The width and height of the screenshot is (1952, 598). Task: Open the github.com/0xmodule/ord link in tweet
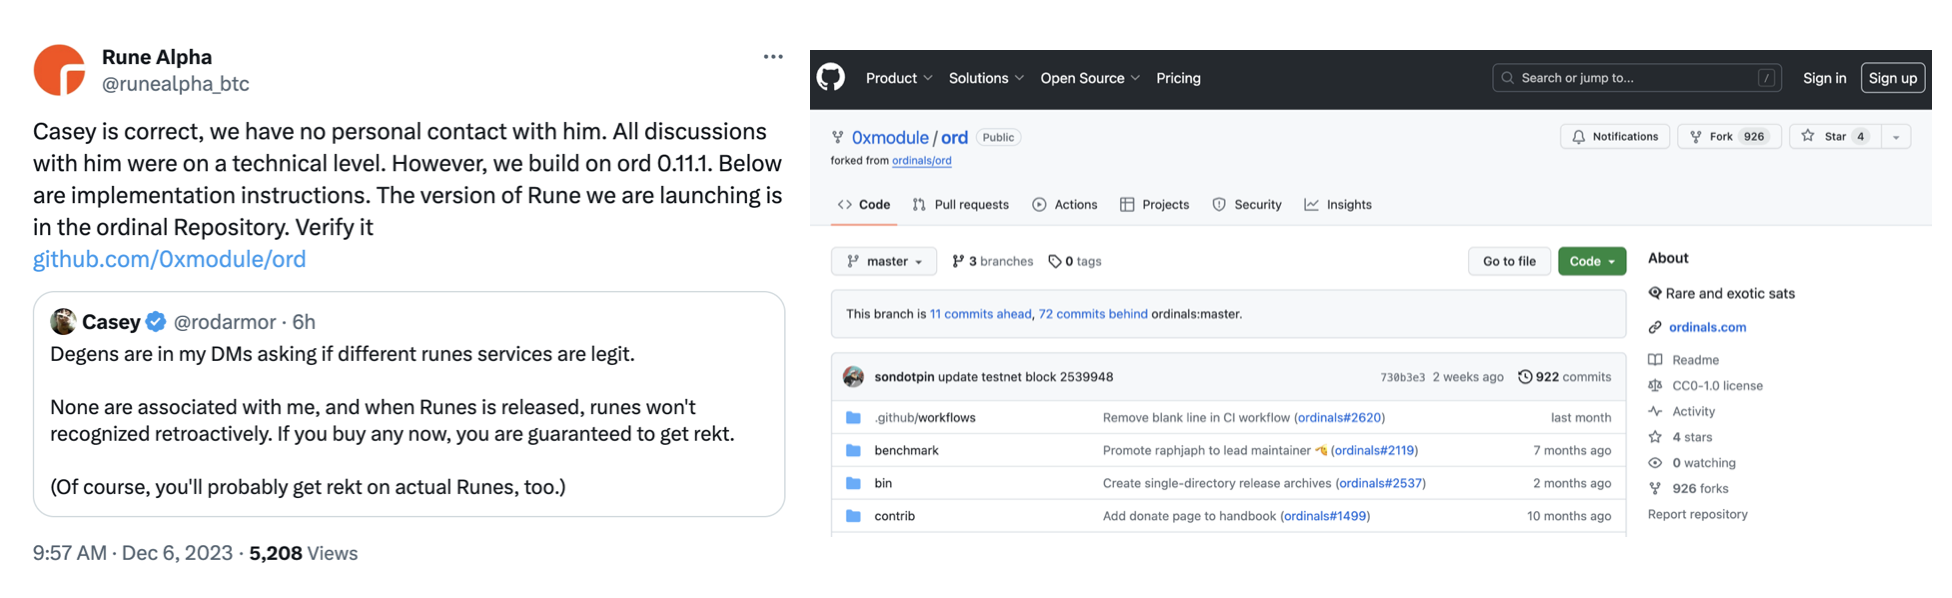[169, 259]
